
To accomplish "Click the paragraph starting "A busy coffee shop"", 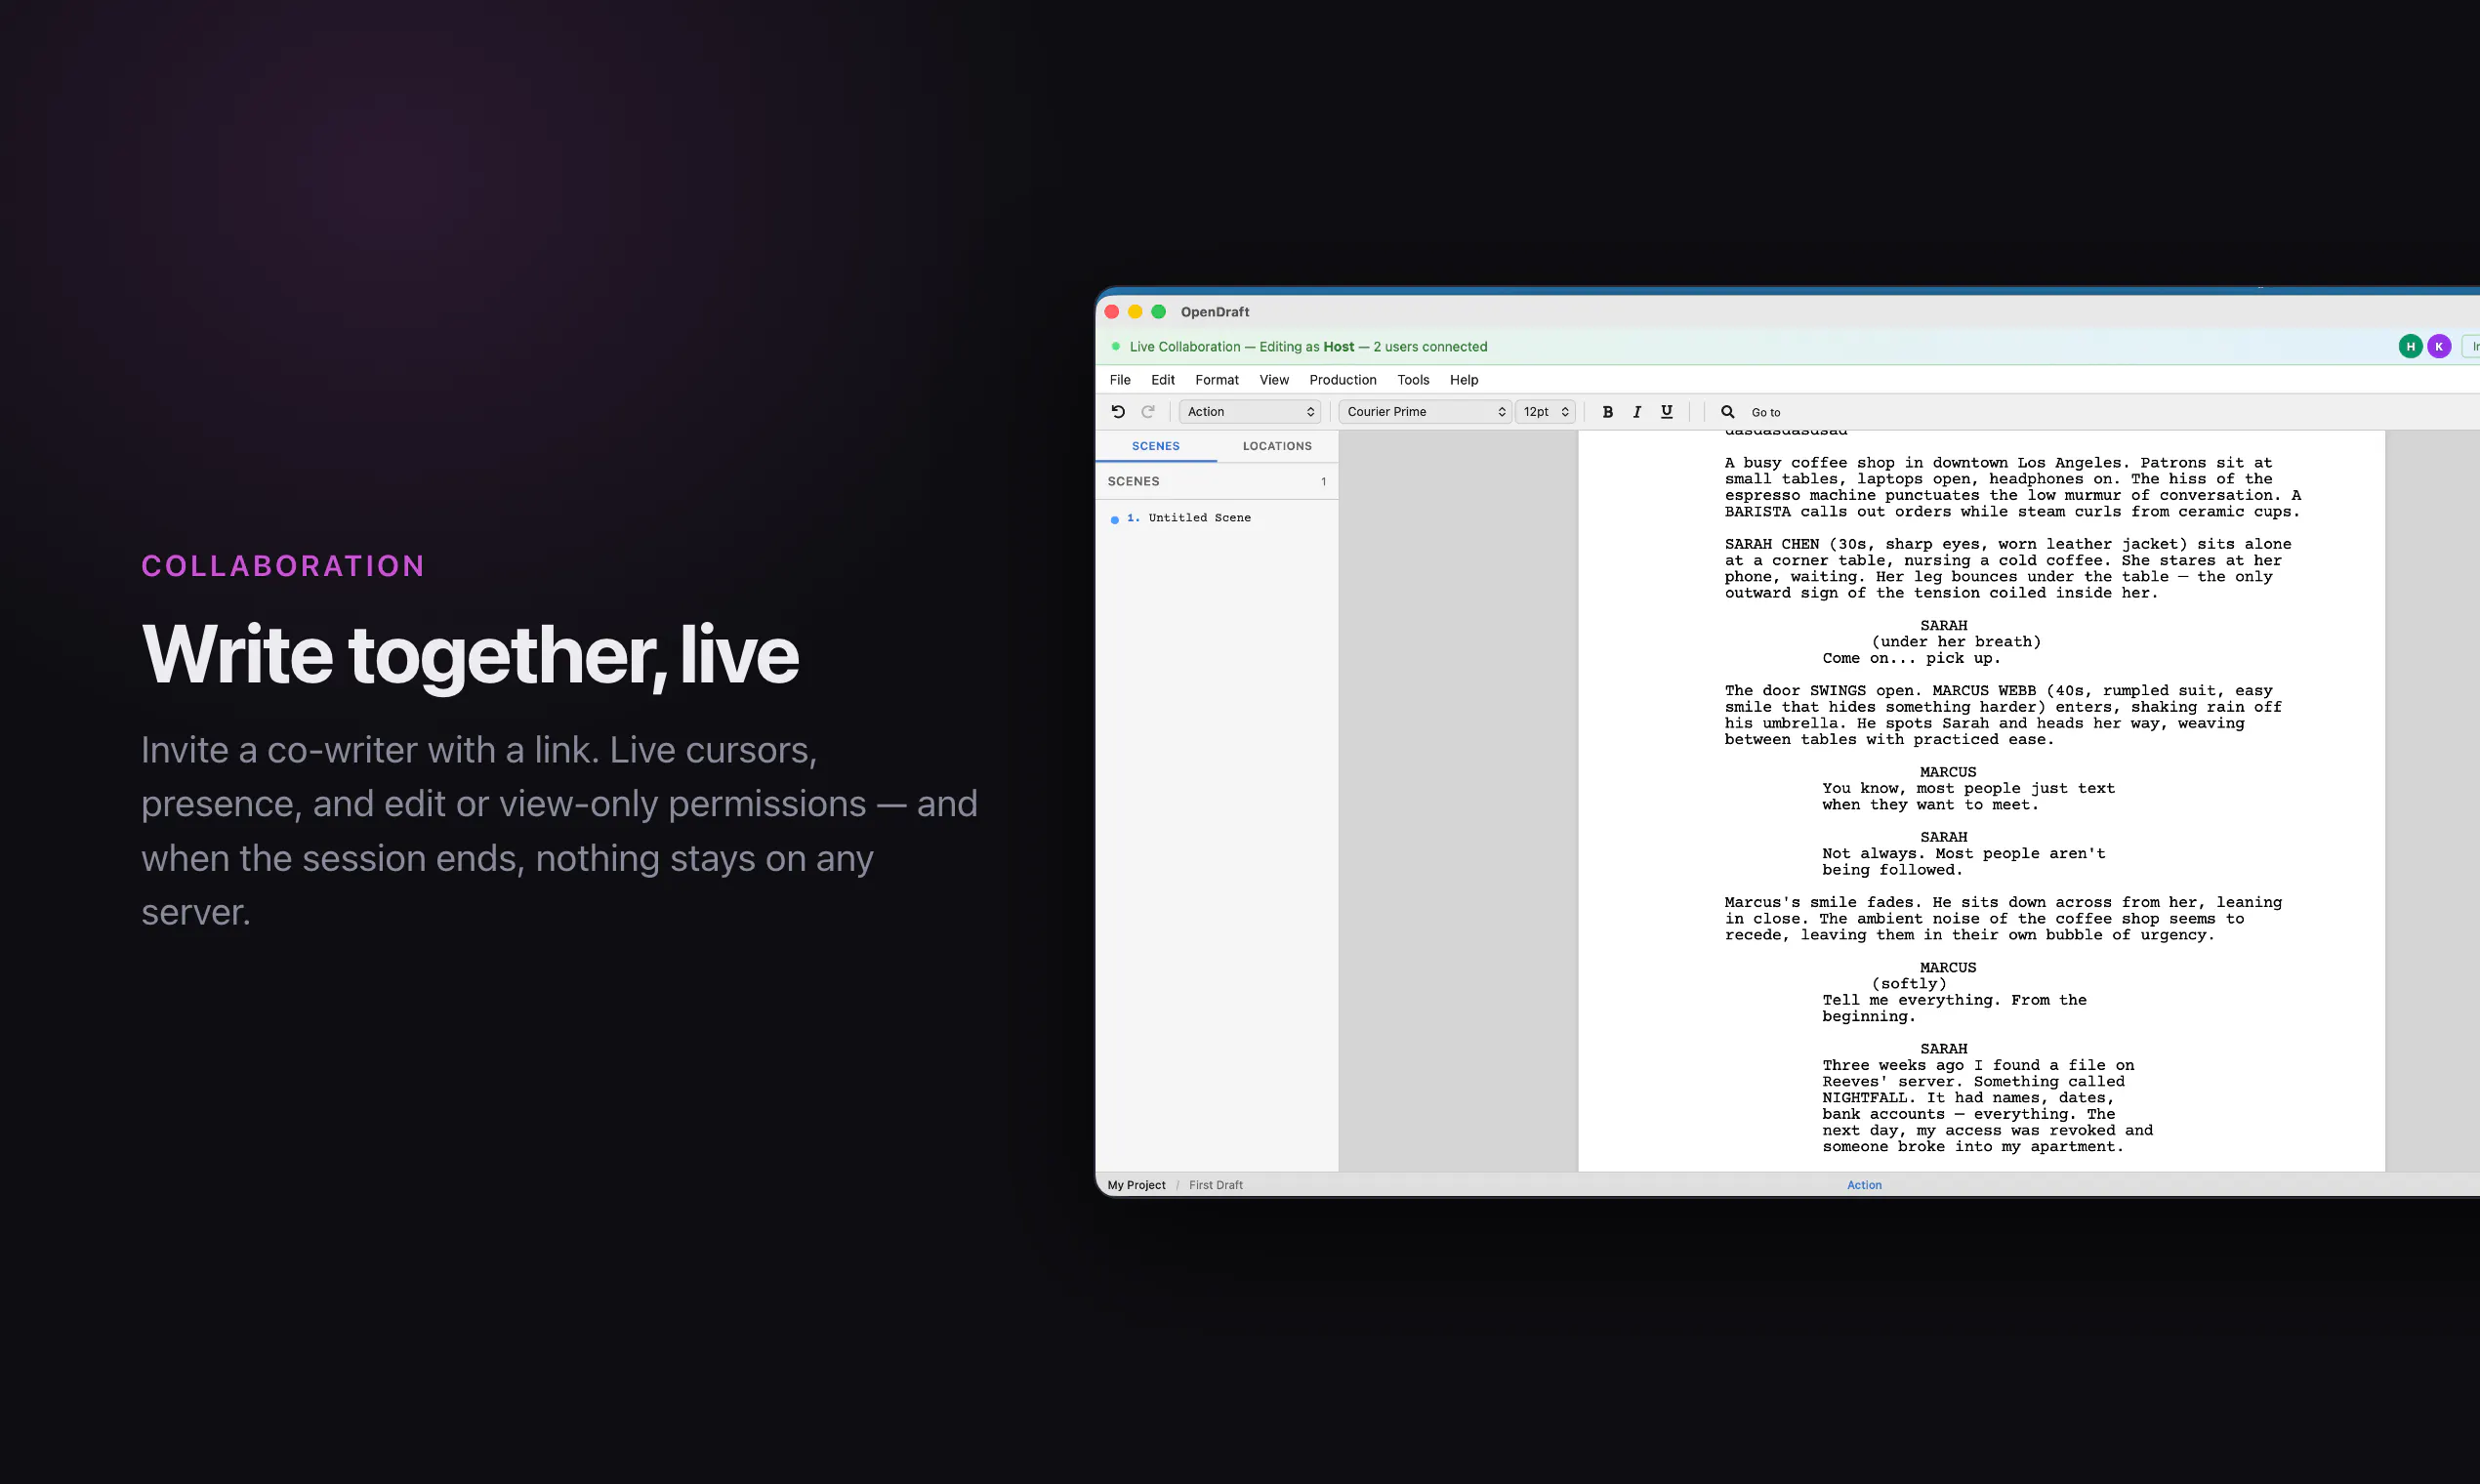I will coord(2012,487).
